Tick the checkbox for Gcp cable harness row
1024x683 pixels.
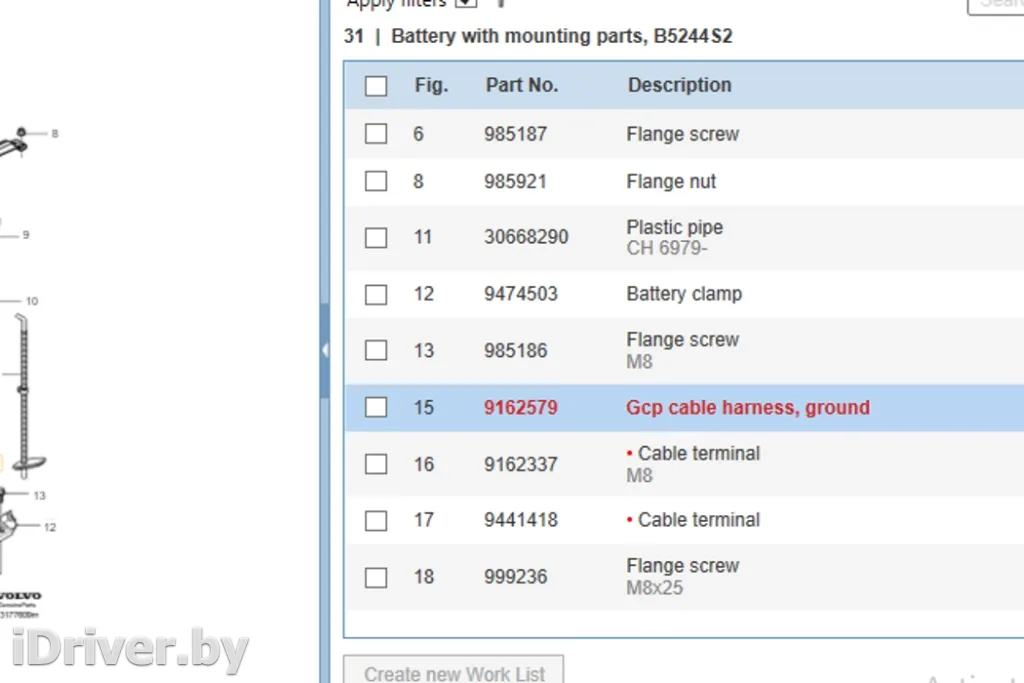(x=376, y=407)
